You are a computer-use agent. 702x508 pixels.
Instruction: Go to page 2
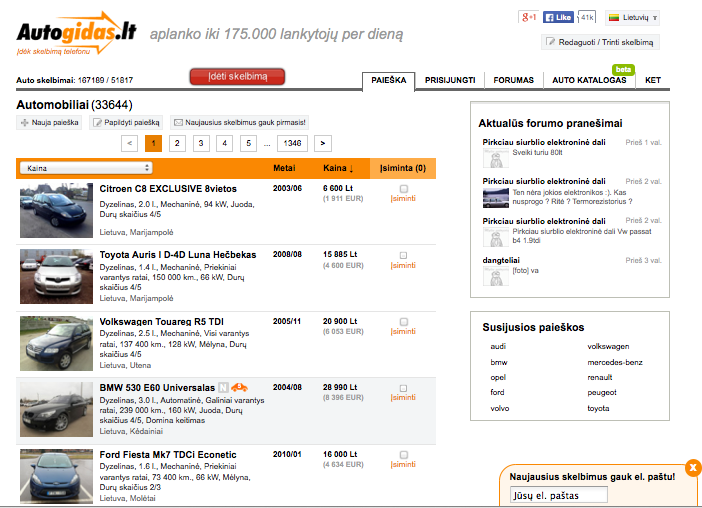tap(177, 143)
